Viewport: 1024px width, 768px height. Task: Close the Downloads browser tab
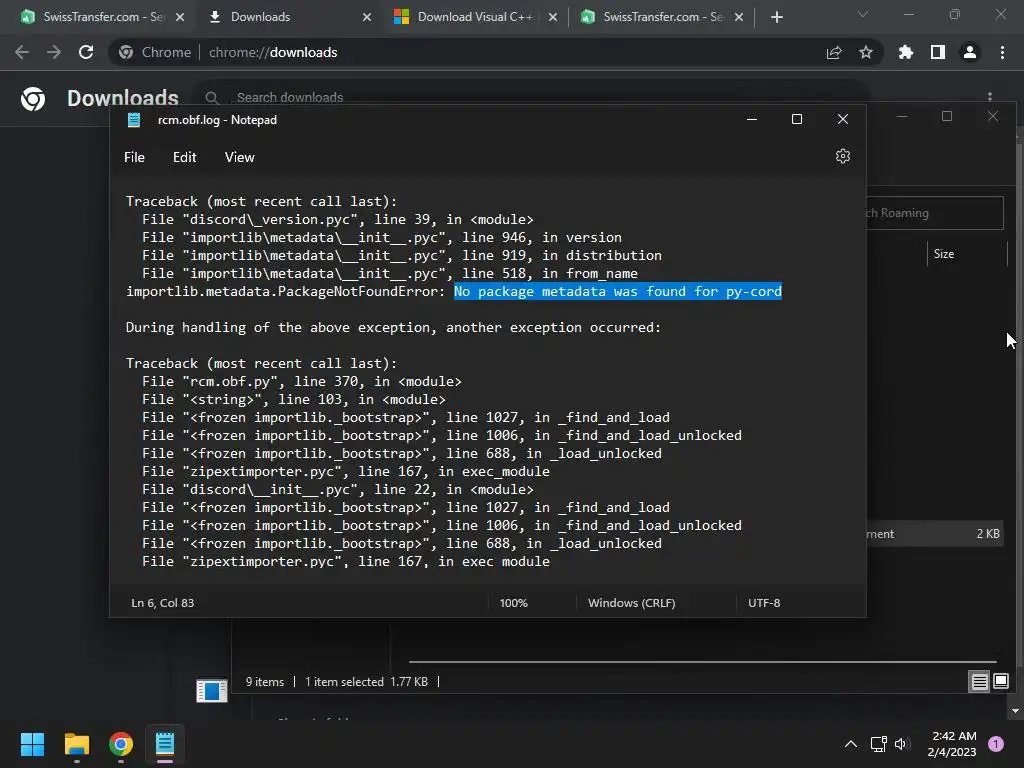pyautogui.click(x=366, y=17)
